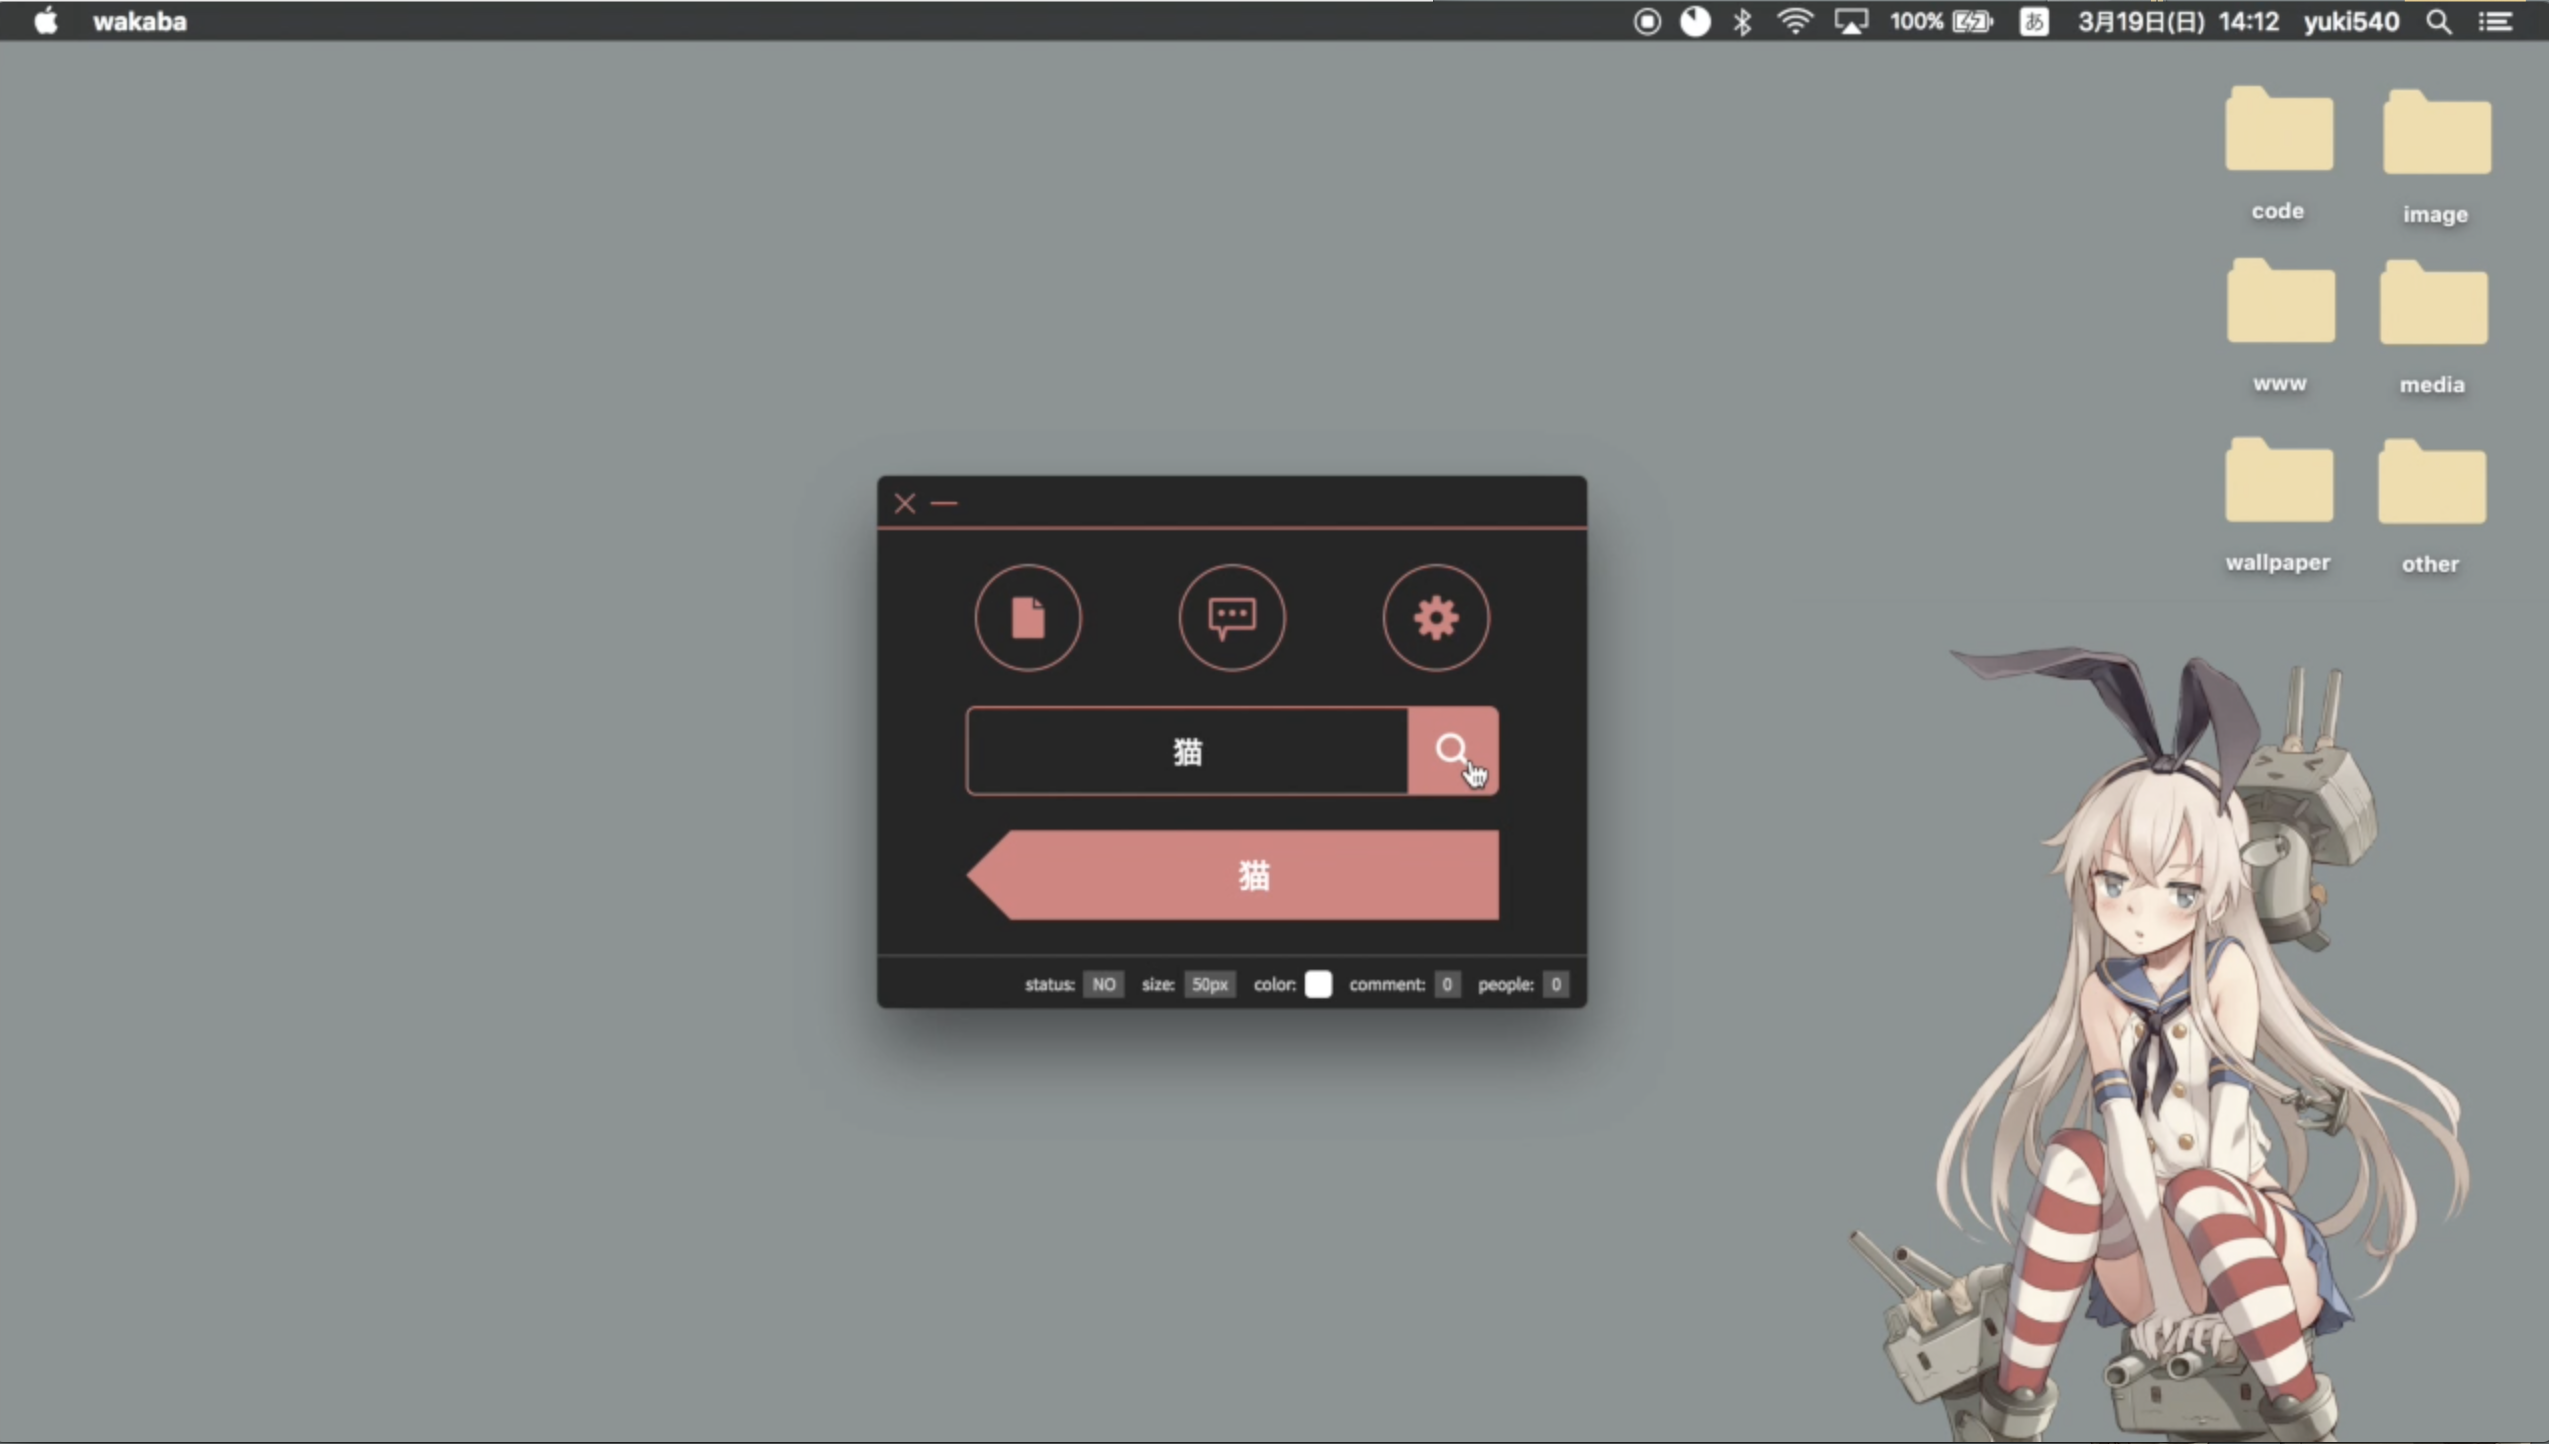Click the Bluetooth menu bar icon
Screen dimensions: 2549x1444
coord(1742,21)
